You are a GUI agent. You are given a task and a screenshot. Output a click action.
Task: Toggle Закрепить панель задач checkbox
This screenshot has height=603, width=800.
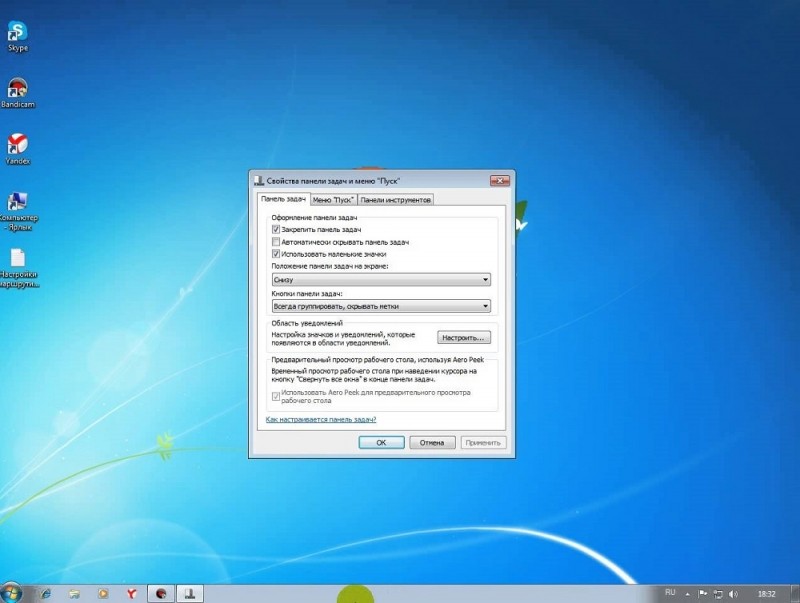click(x=276, y=230)
